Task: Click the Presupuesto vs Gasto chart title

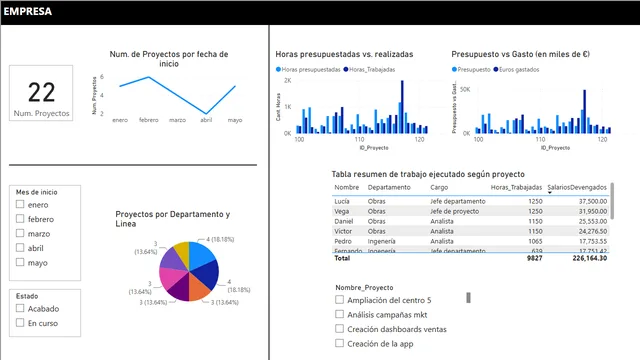Action: (520, 54)
